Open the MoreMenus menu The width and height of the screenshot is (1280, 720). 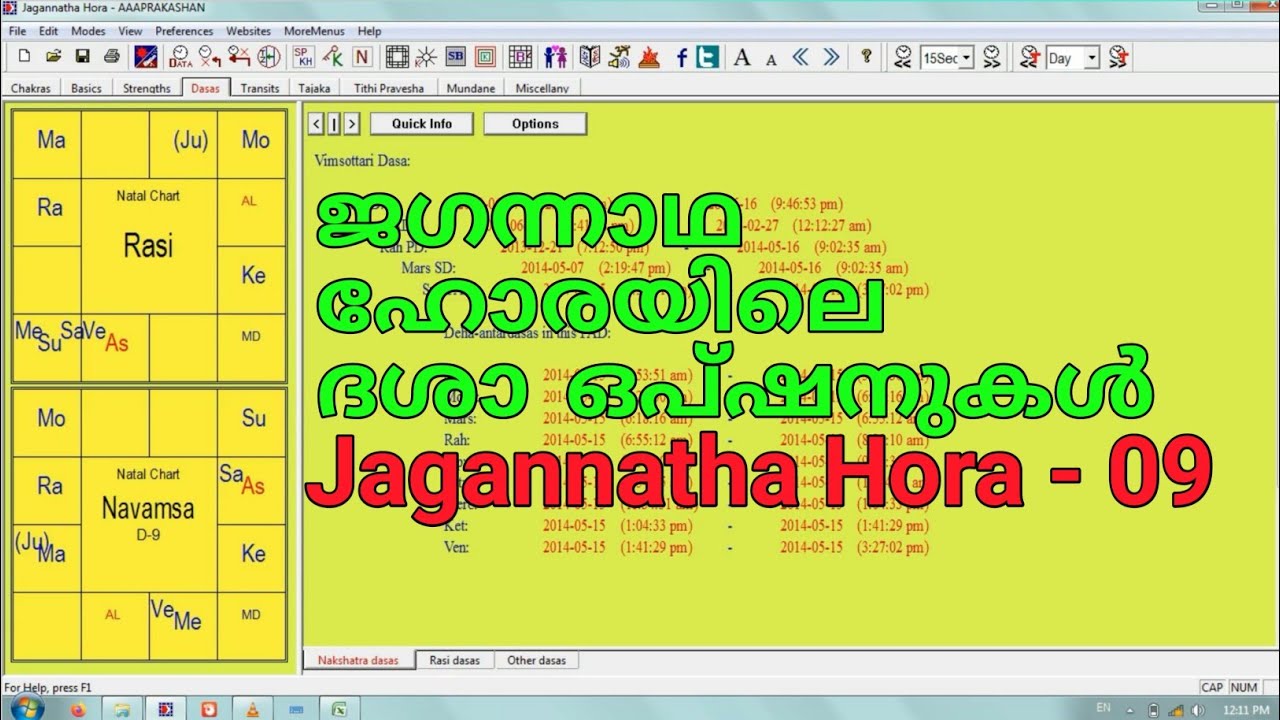coord(314,31)
